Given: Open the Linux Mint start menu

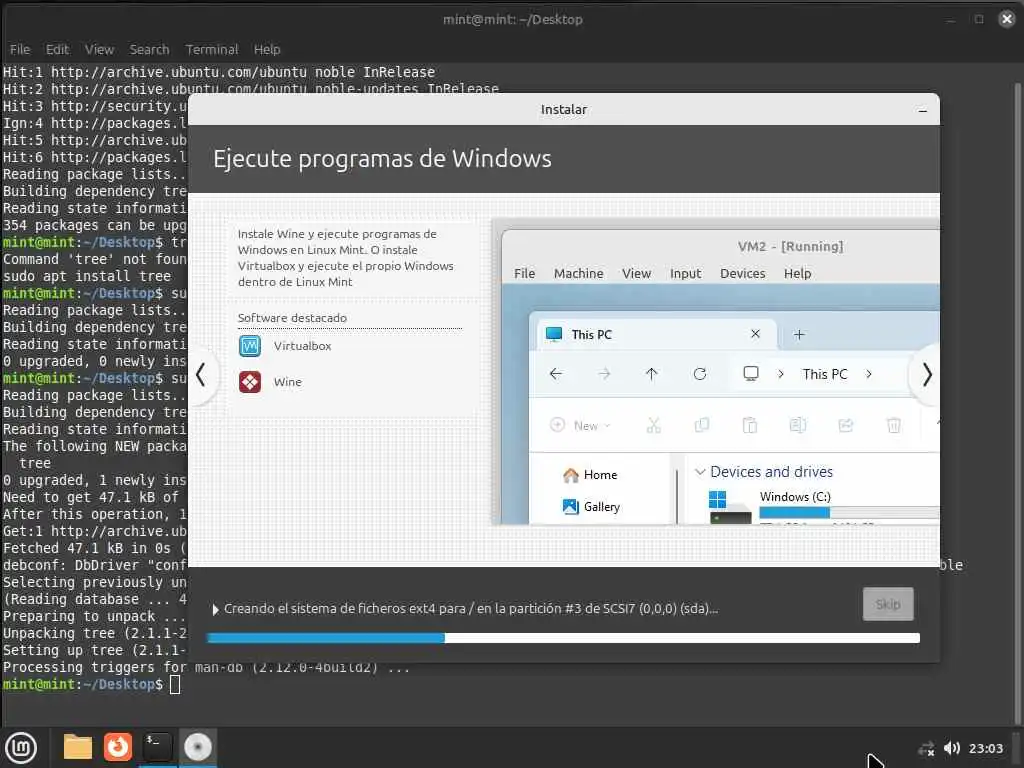Looking at the screenshot, I should pyautogui.click(x=21, y=747).
